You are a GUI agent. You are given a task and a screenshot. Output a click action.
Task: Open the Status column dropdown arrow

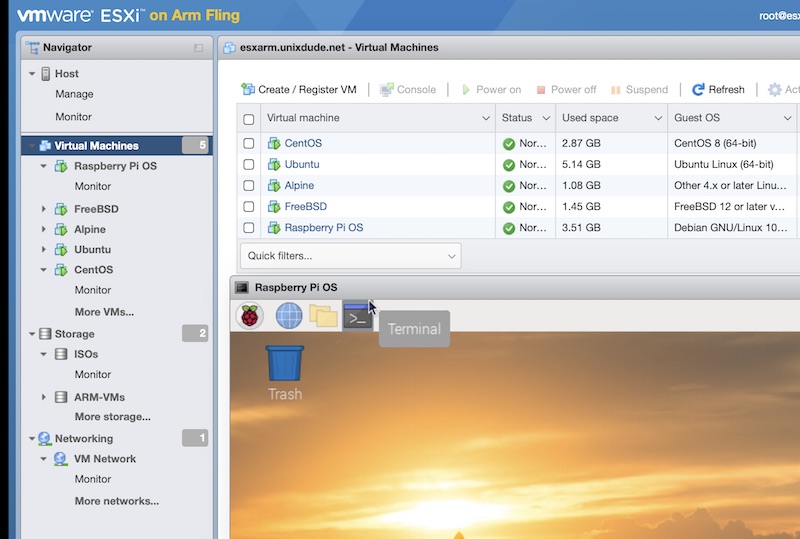546,118
